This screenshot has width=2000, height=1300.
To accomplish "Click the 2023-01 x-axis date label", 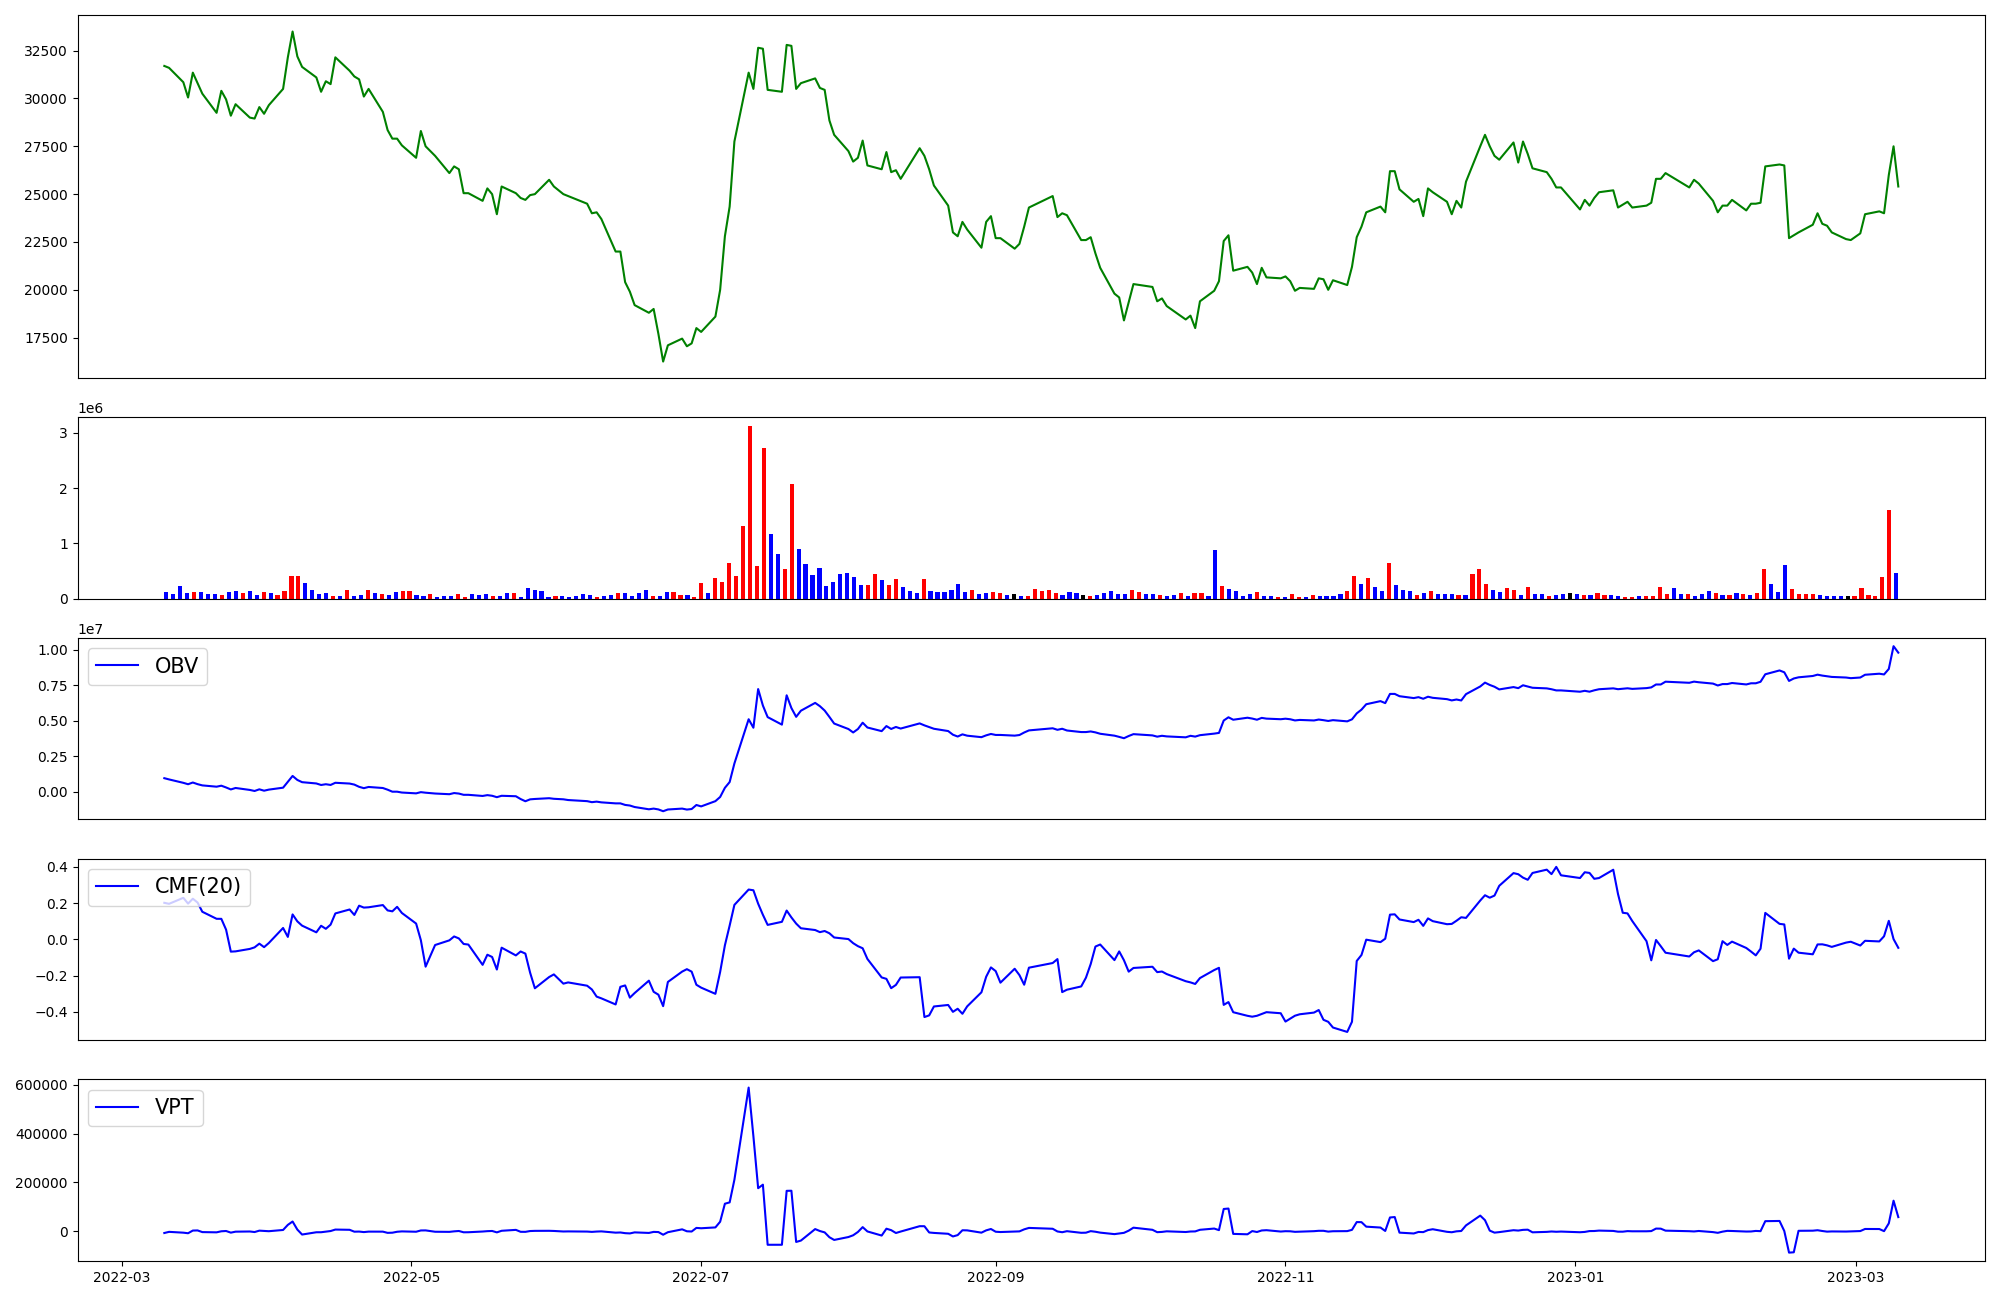I will pyautogui.click(x=1575, y=1277).
